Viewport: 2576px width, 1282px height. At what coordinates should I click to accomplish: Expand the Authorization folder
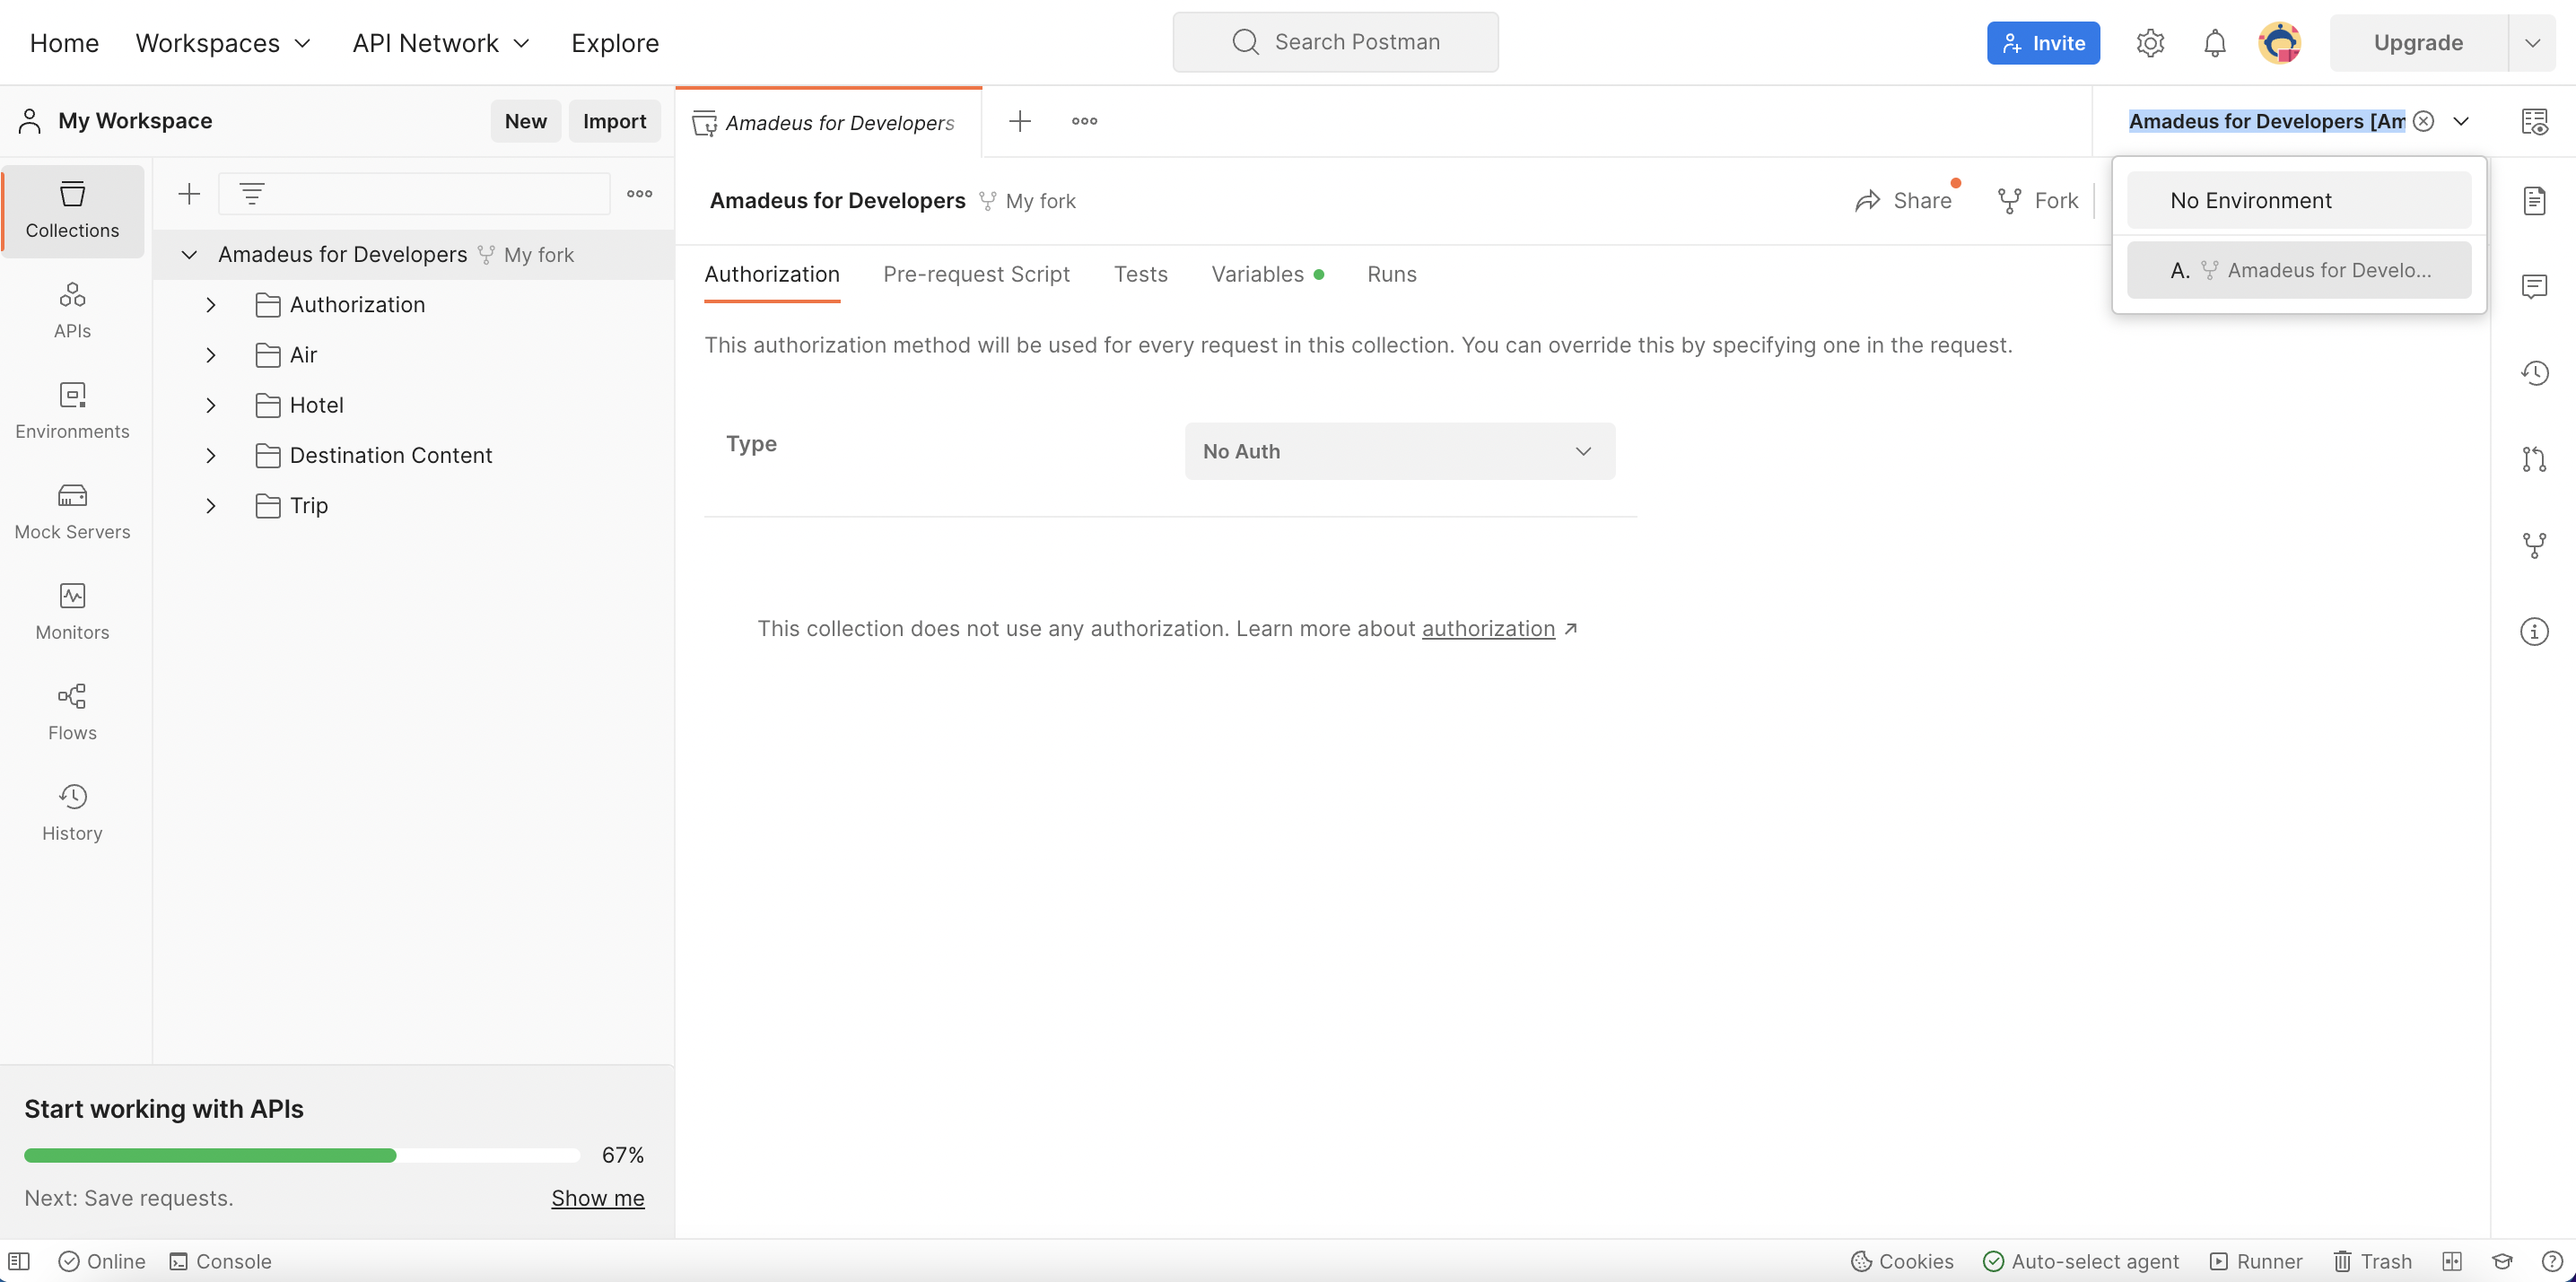coord(211,305)
